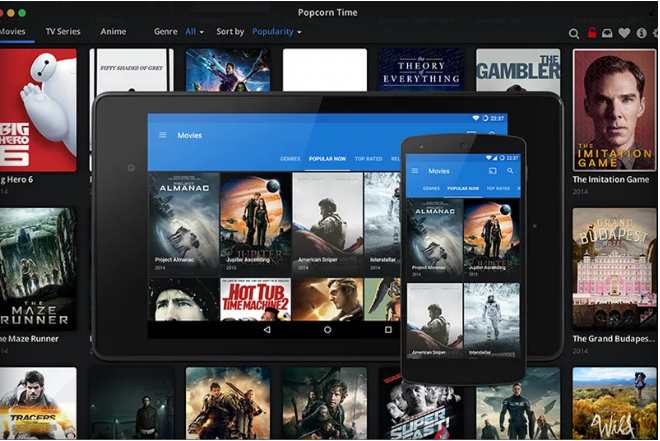Tap Jupiter Ascending on the tablet
The height and width of the screenshot is (441, 660).
[255, 224]
